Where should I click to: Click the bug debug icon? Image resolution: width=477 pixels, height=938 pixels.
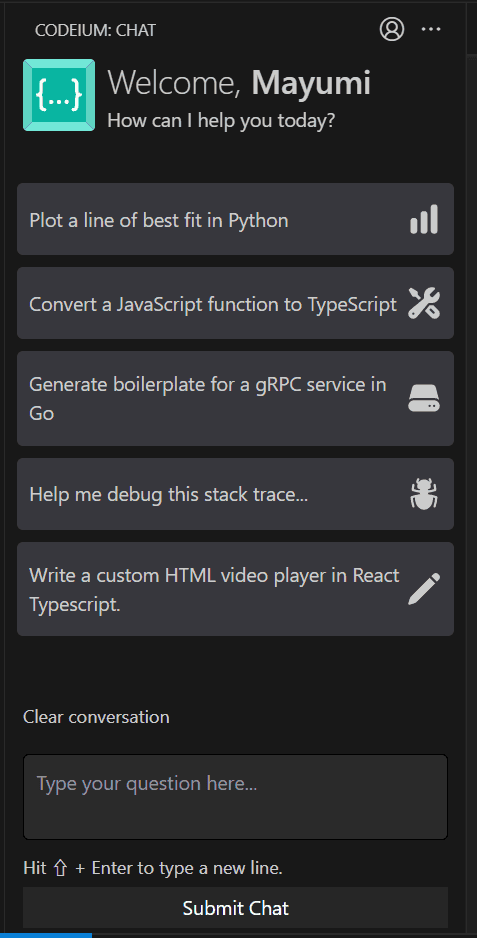click(x=424, y=494)
